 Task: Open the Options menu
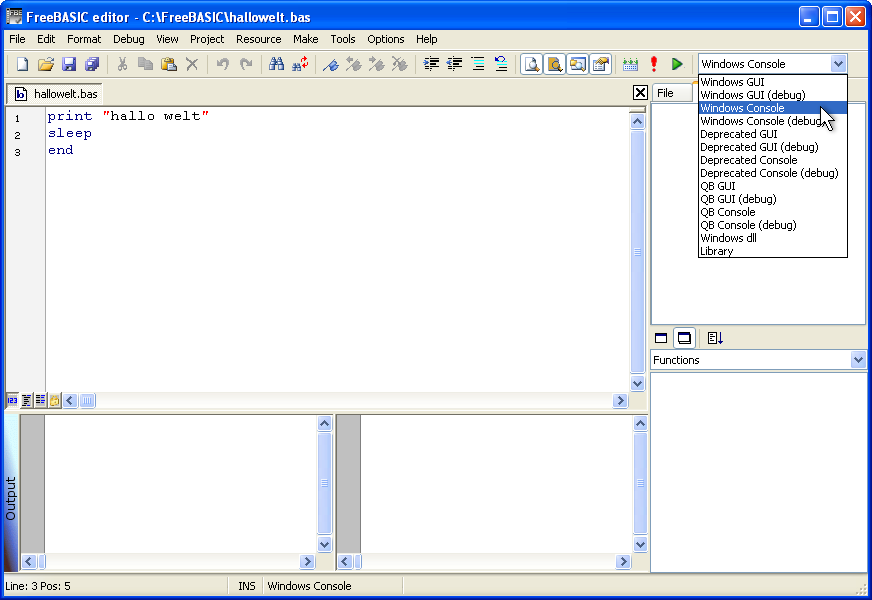click(385, 39)
